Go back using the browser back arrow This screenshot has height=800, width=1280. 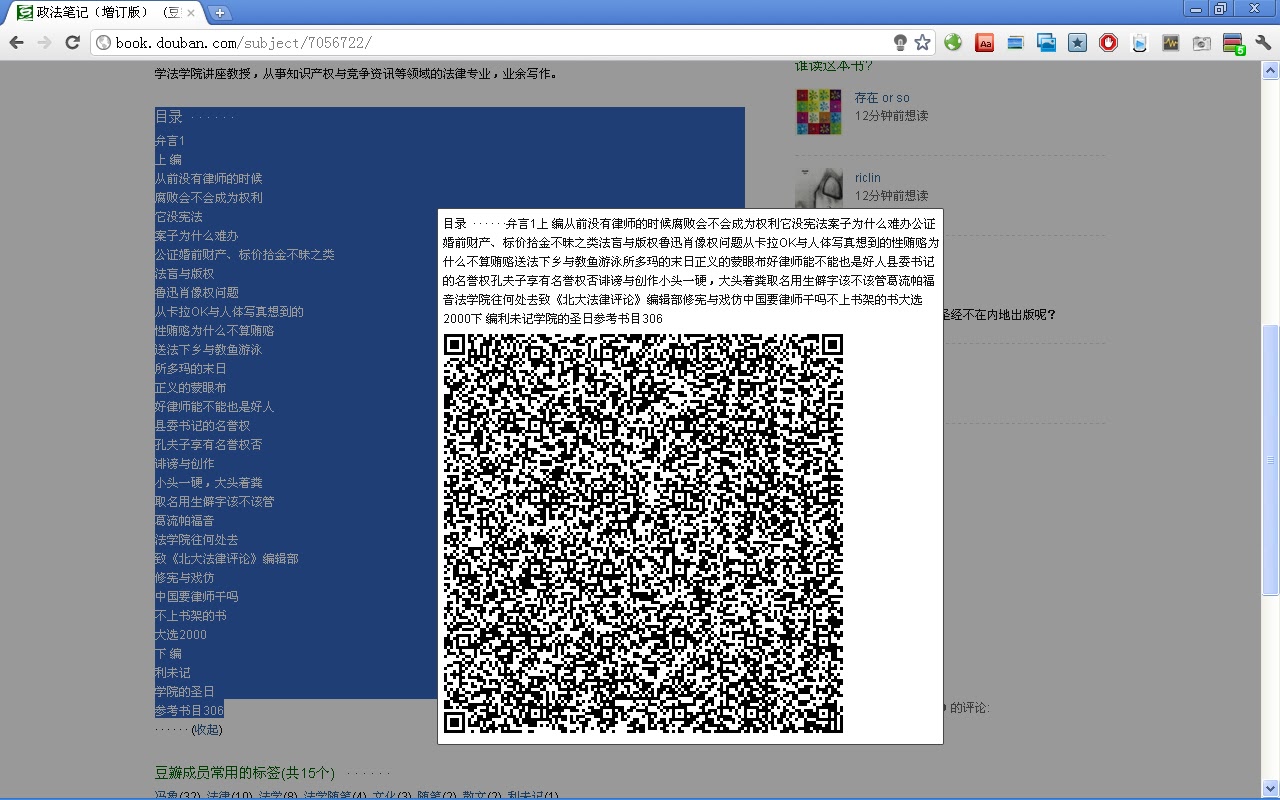[x=16, y=42]
